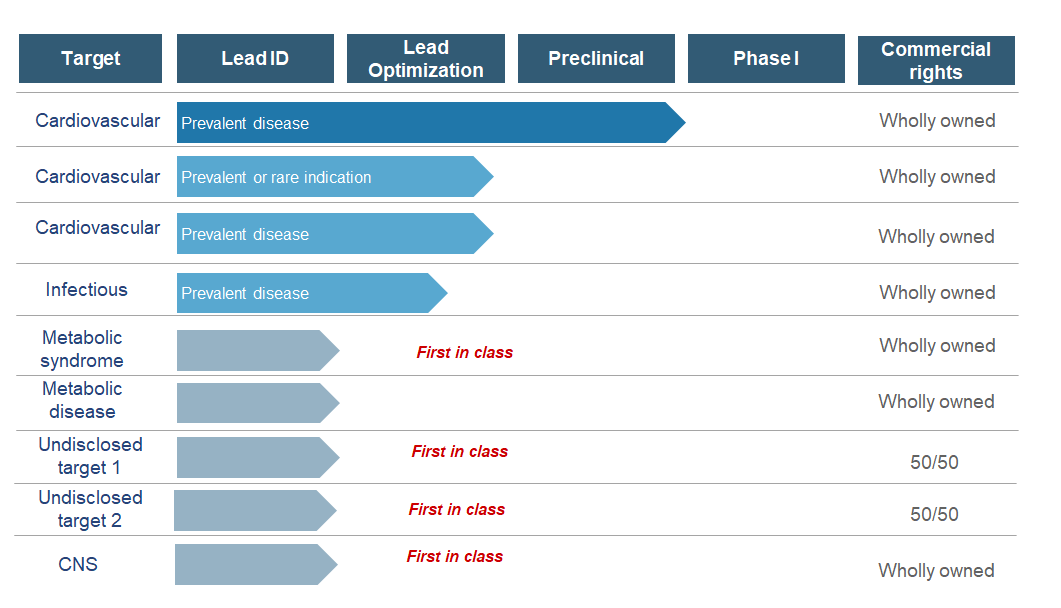Click First in class text in CNS row
The height and width of the screenshot is (608, 1061).
(454, 556)
